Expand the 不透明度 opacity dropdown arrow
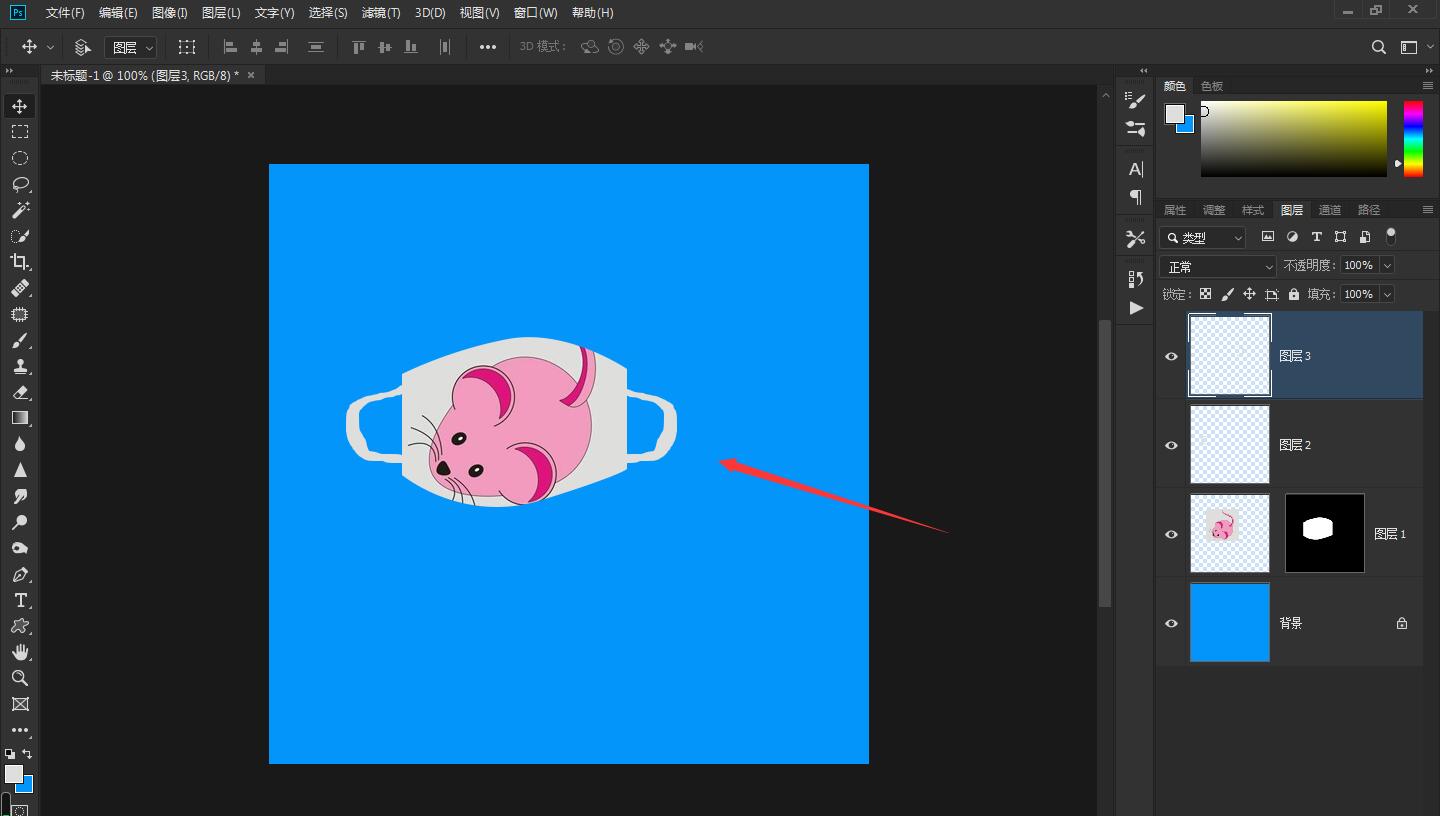1440x816 pixels. pos(1387,265)
